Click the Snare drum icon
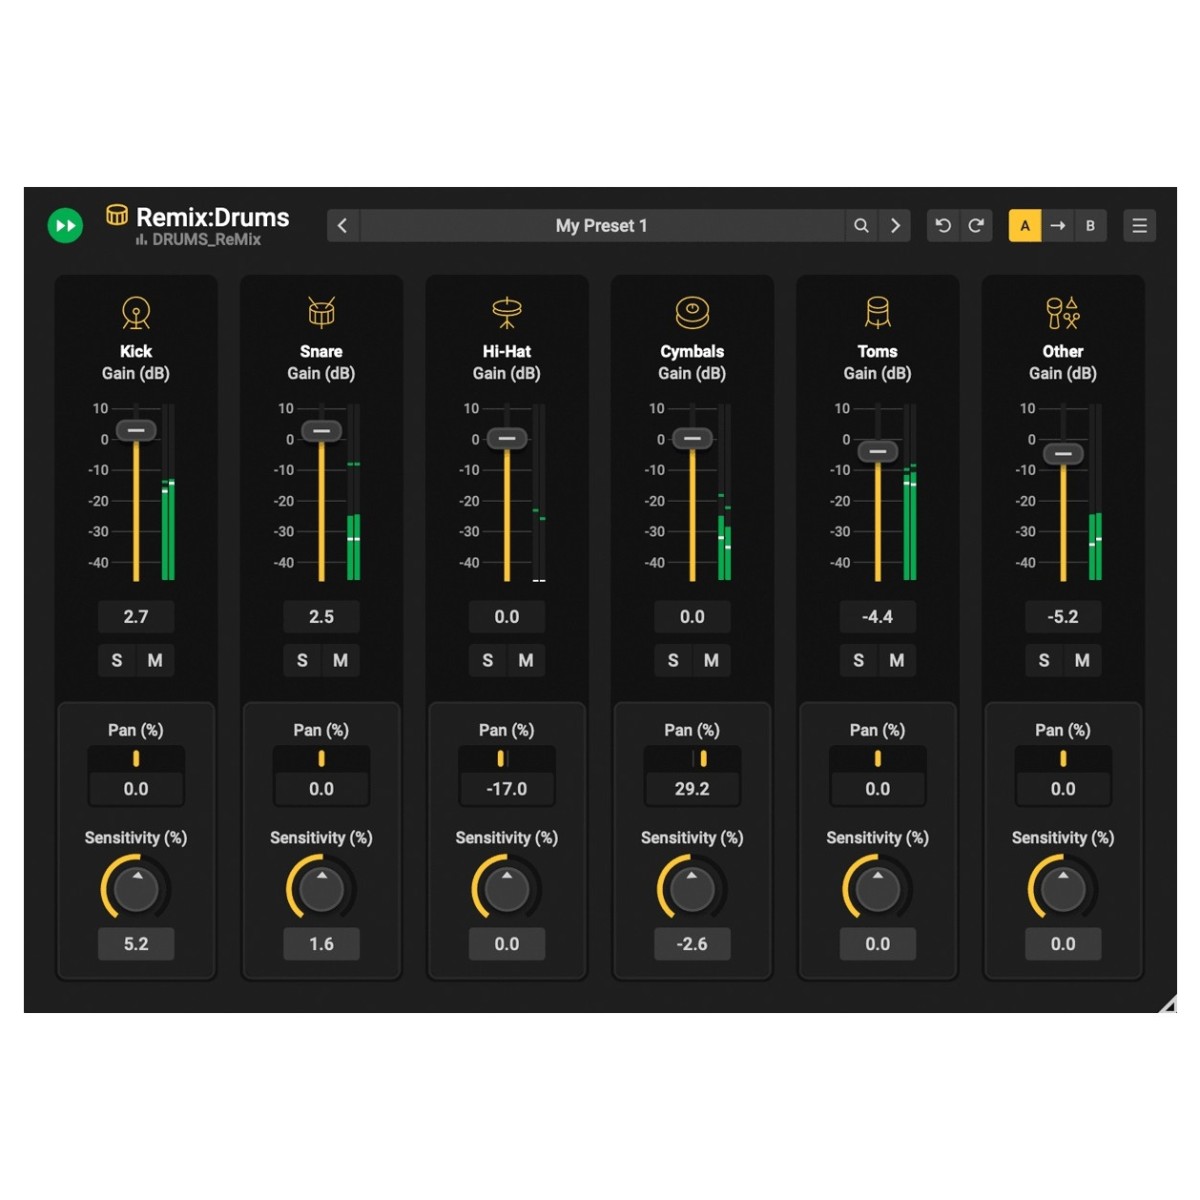The image size is (1200, 1200). pos(321,313)
